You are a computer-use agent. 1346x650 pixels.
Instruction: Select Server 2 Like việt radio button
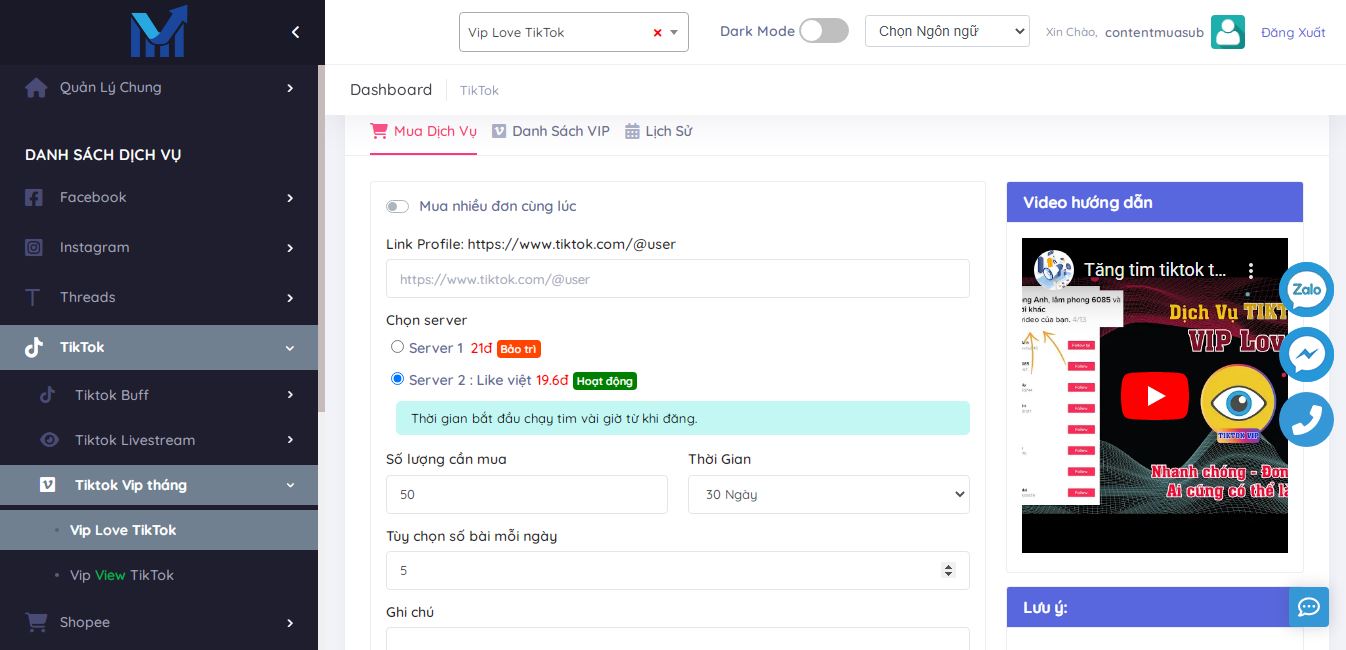[397, 379]
